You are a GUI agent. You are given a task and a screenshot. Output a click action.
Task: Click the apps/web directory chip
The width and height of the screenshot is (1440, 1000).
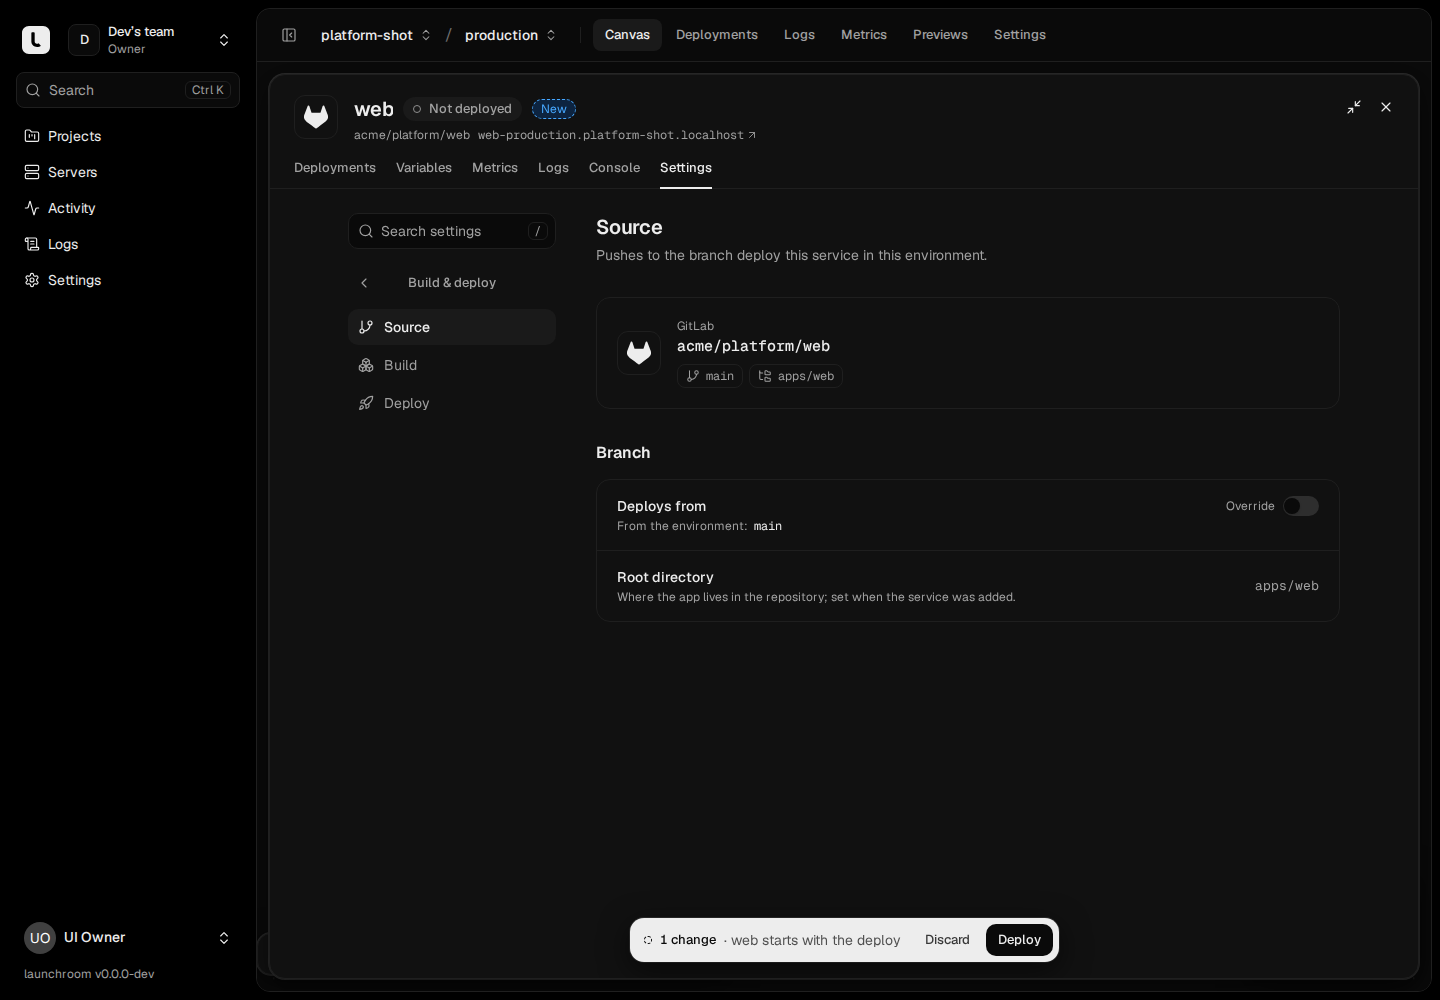coord(796,376)
